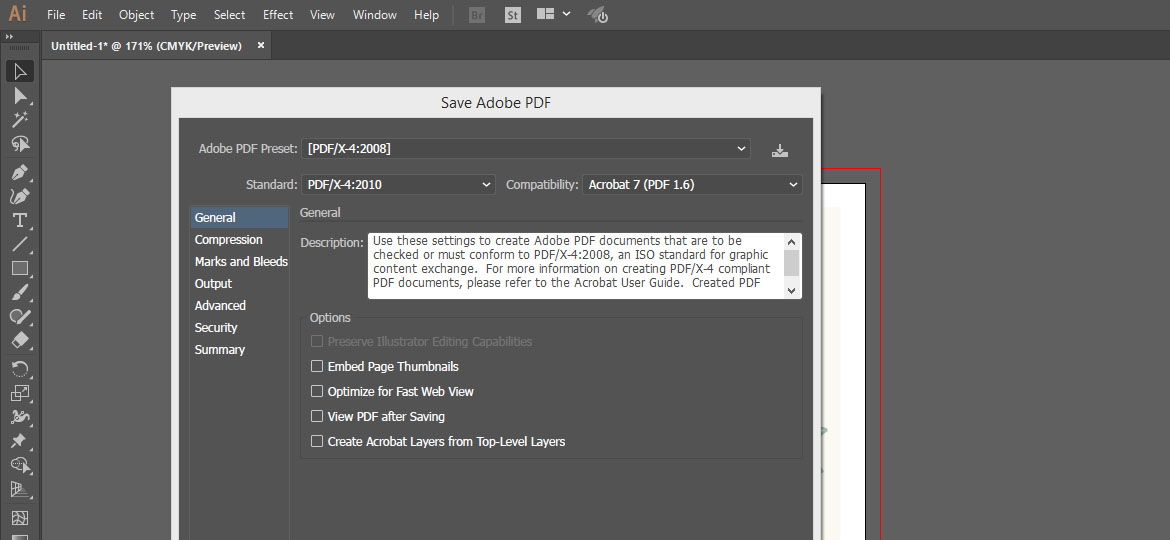Enable Embed Page Thumbnails checkbox
Viewport: 1170px width, 540px height.
[317, 366]
